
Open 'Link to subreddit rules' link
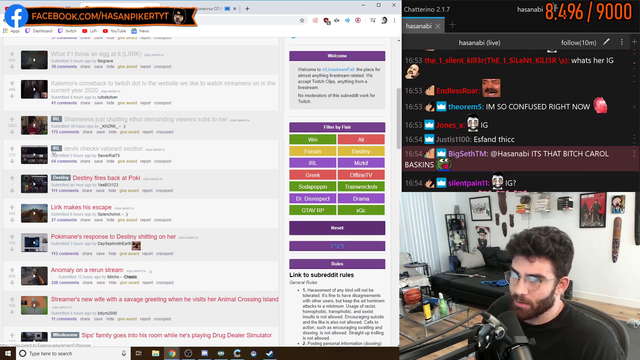click(322, 275)
